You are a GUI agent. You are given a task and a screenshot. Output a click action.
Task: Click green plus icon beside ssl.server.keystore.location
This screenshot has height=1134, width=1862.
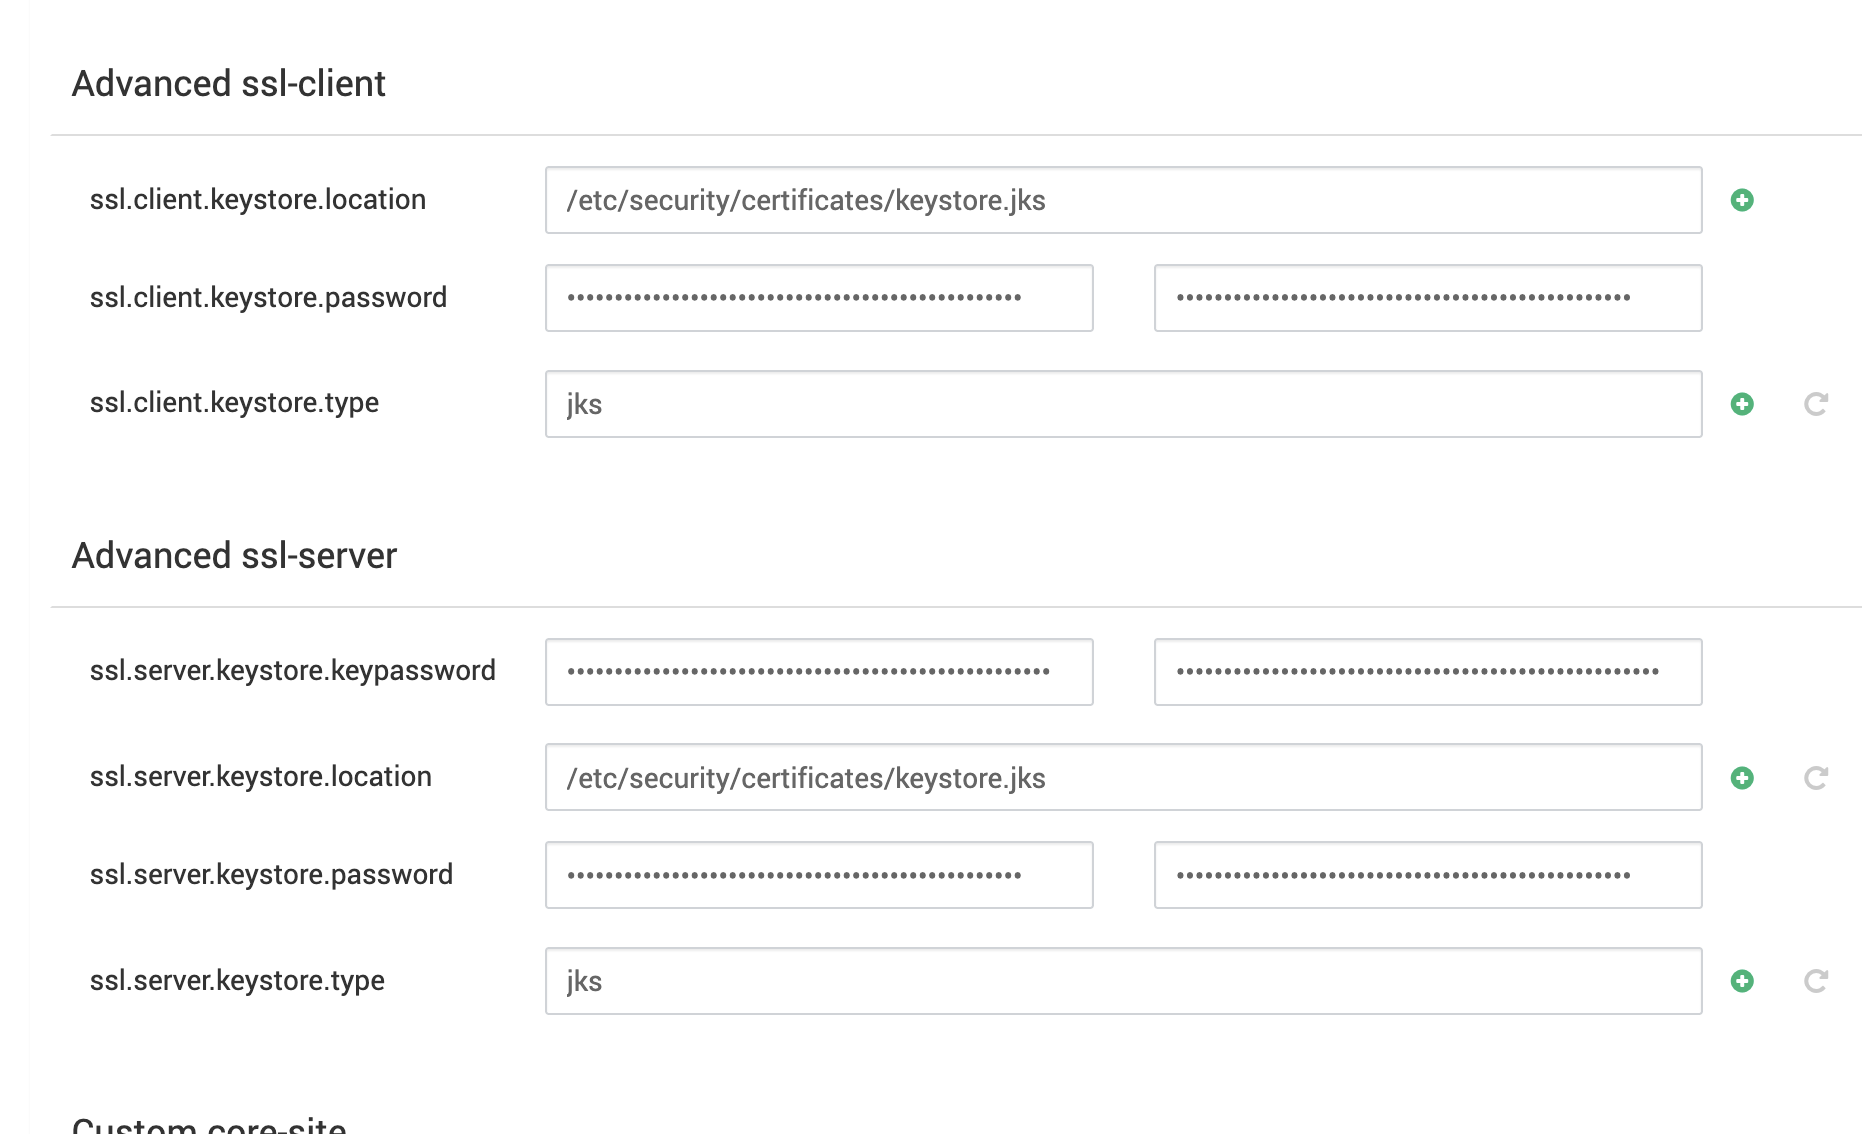[1742, 778]
